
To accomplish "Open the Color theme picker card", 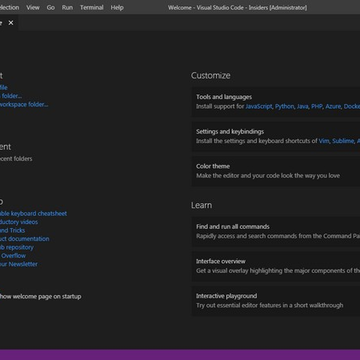I will click(x=276, y=171).
